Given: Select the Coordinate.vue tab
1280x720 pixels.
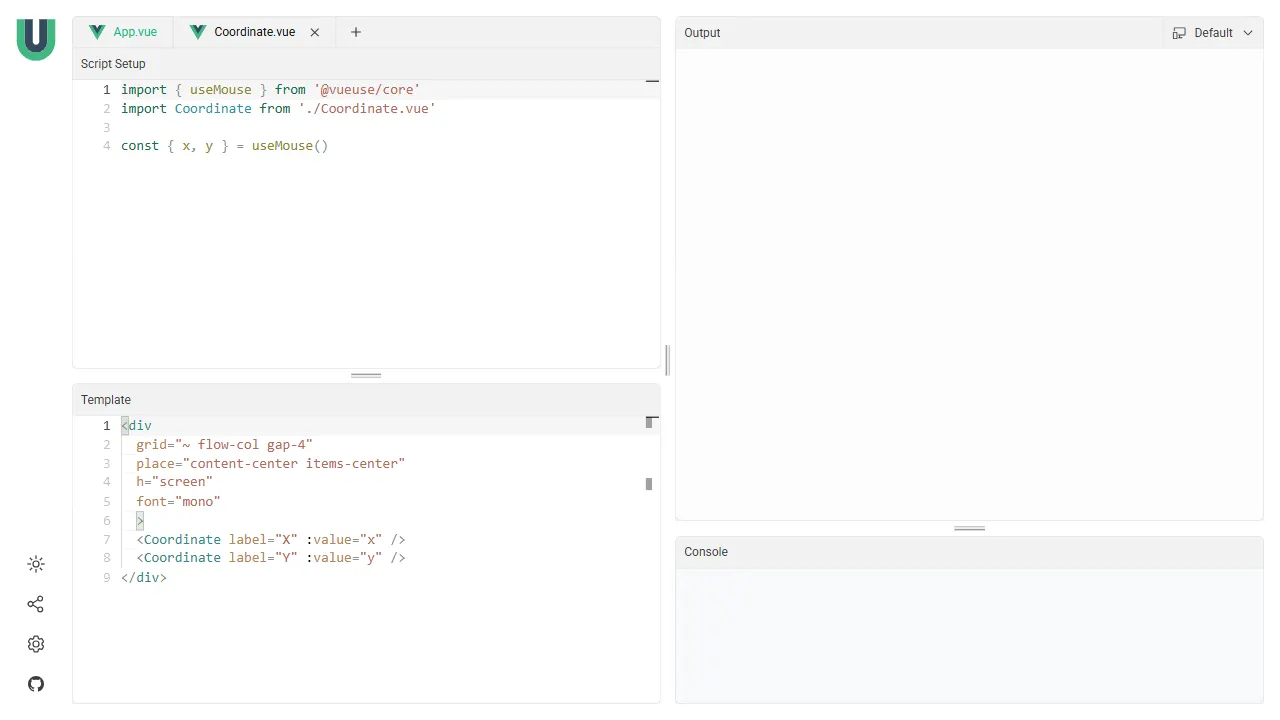Looking at the screenshot, I should [x=254, y=32].
